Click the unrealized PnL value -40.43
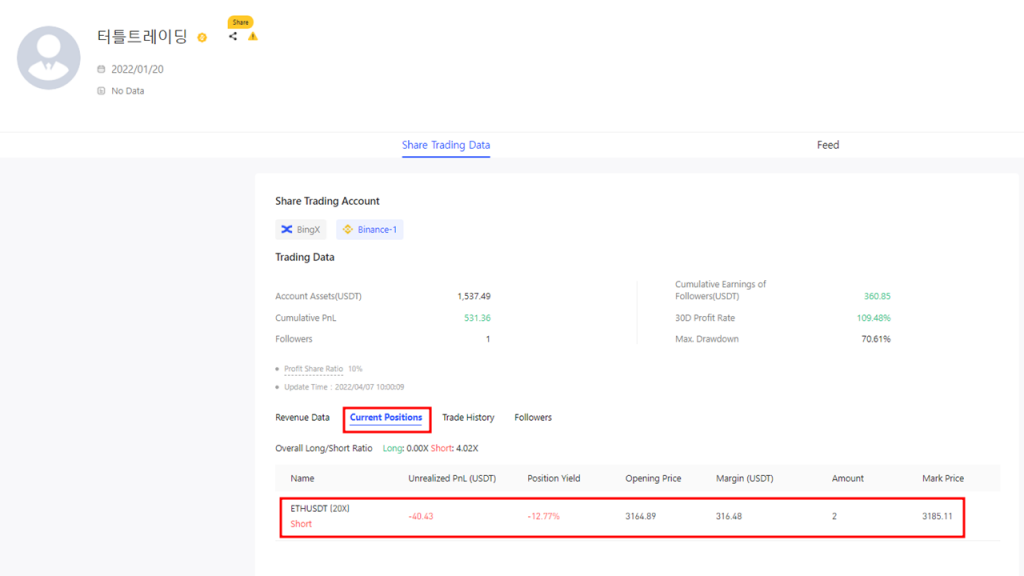 pos(421,516)
